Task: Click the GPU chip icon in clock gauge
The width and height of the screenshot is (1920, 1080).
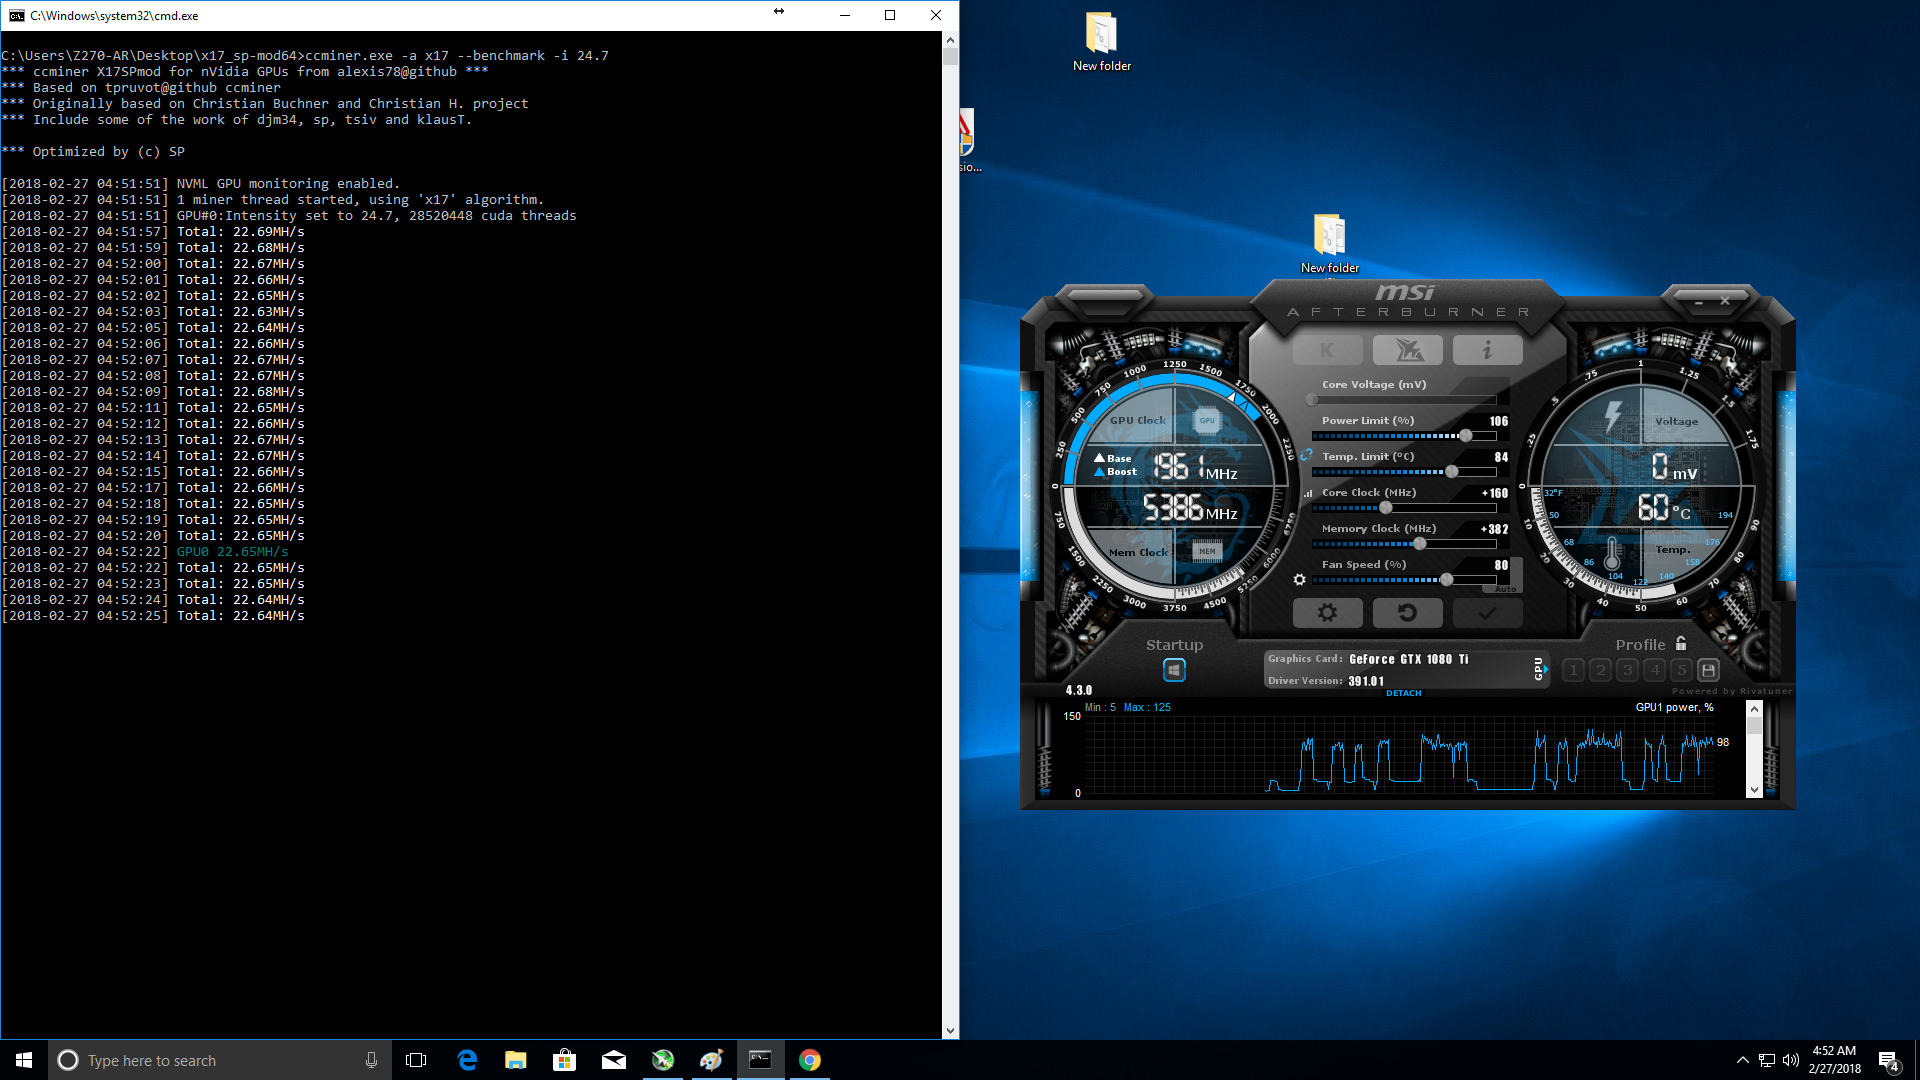Action: 1207,421
